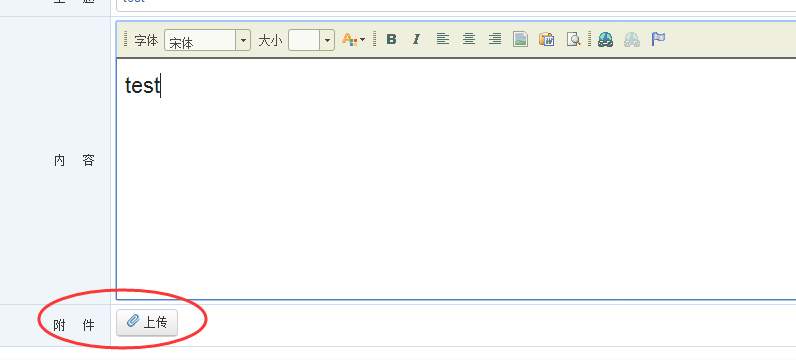
Task: Toggle bold formatting in editor toolbar
Action: click(391, 39)
